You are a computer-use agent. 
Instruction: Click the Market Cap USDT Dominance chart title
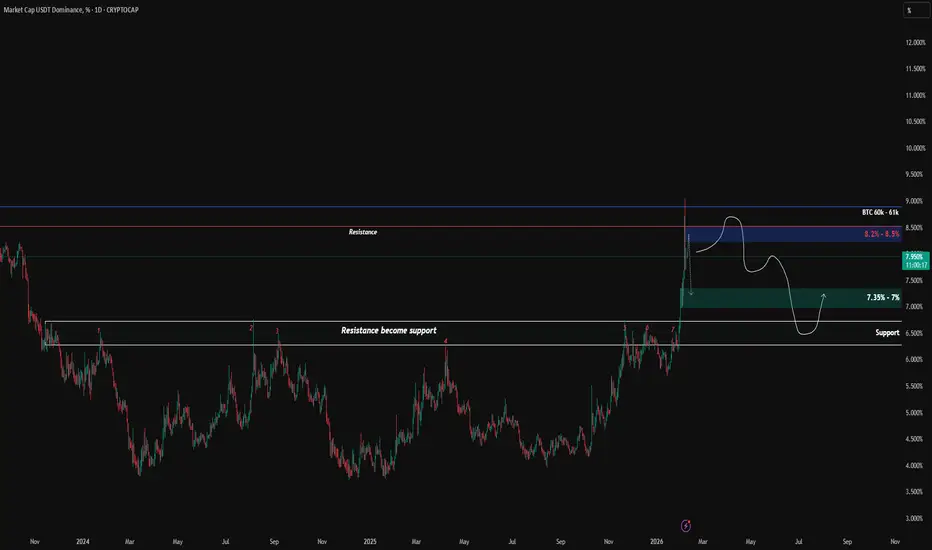click(71, 10)
